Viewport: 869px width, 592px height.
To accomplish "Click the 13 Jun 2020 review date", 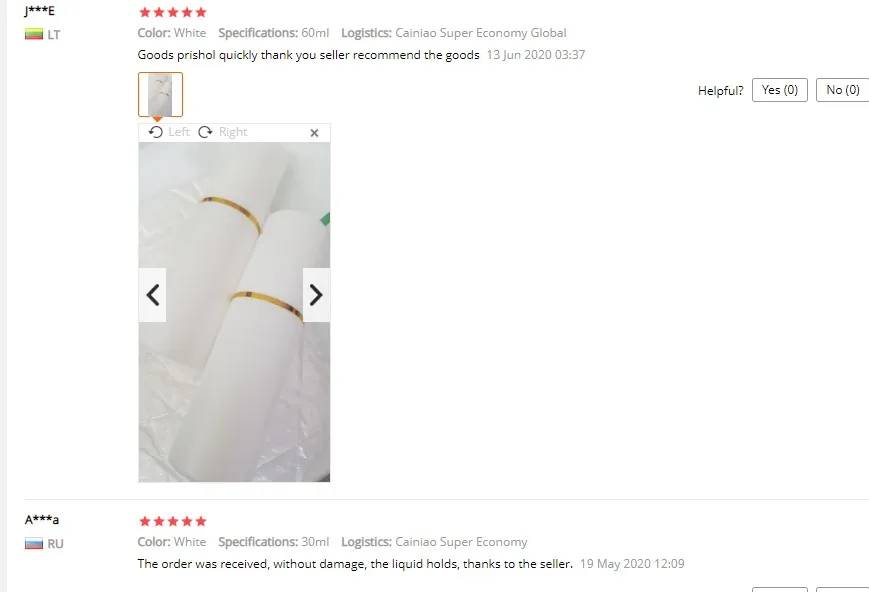I will pos(536,55).
